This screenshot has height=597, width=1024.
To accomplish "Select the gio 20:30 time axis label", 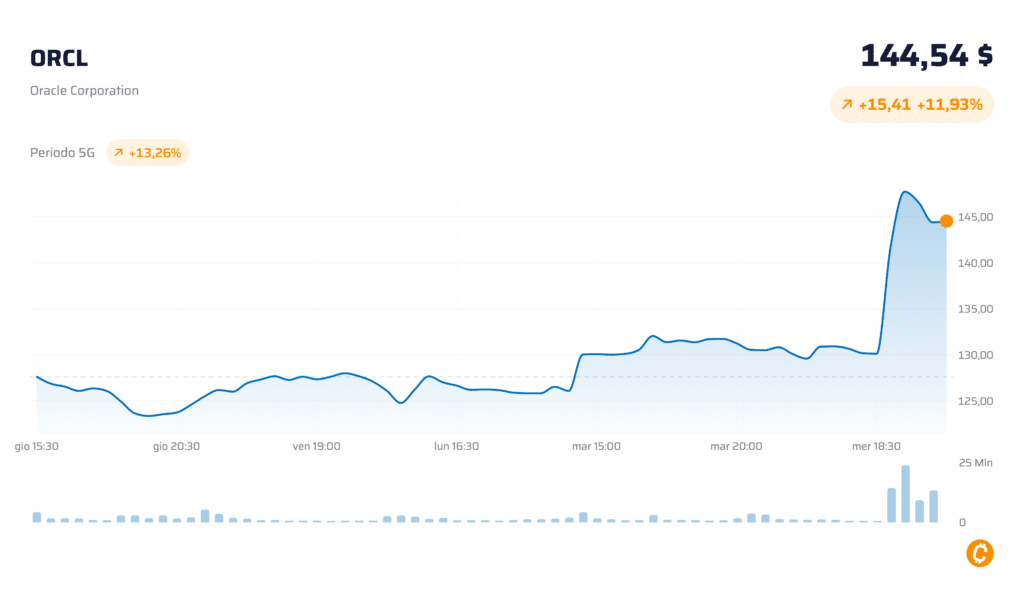I will tap(176, 446).
